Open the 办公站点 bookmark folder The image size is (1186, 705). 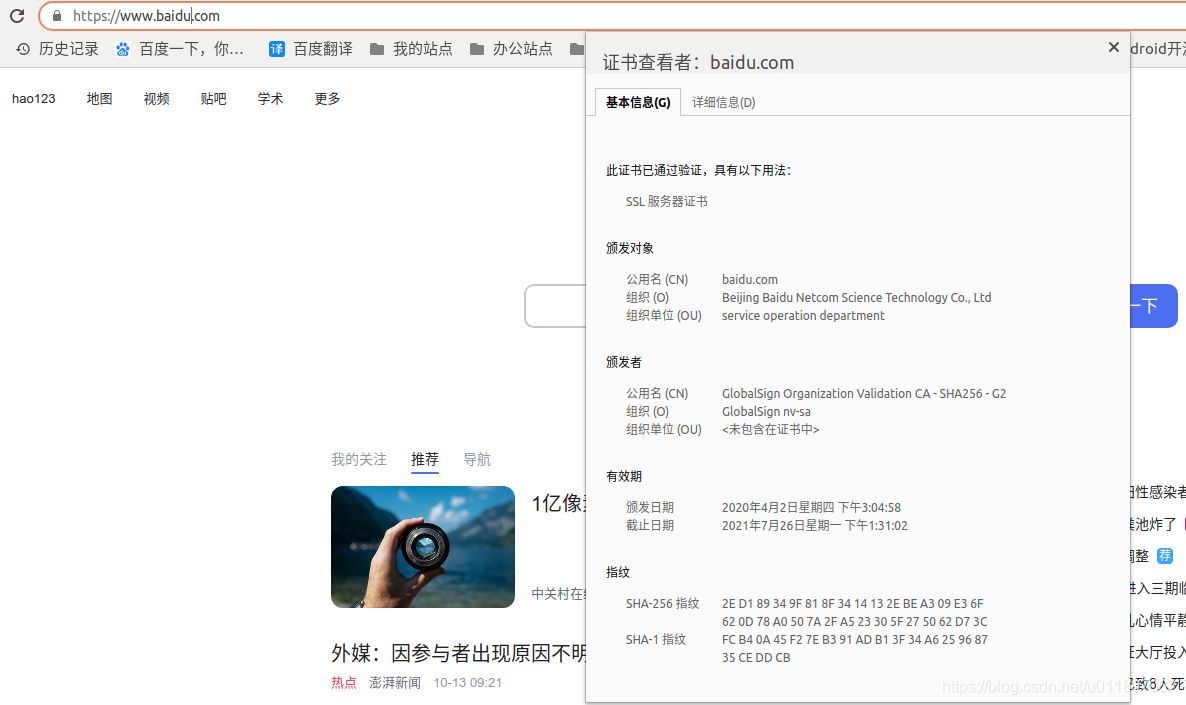pos(511,49)
